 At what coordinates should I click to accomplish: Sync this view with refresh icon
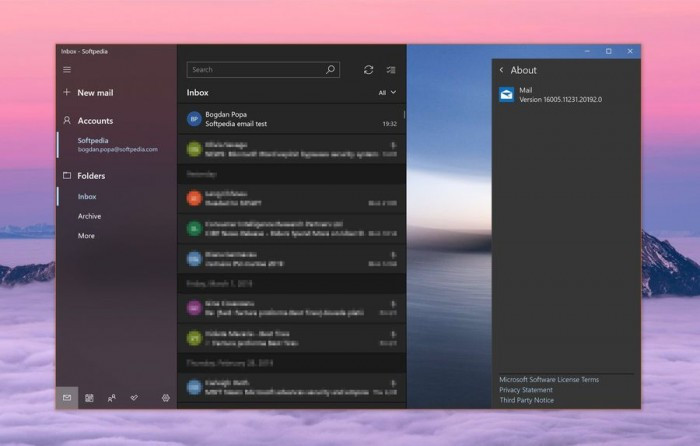(x=368, y=70)
